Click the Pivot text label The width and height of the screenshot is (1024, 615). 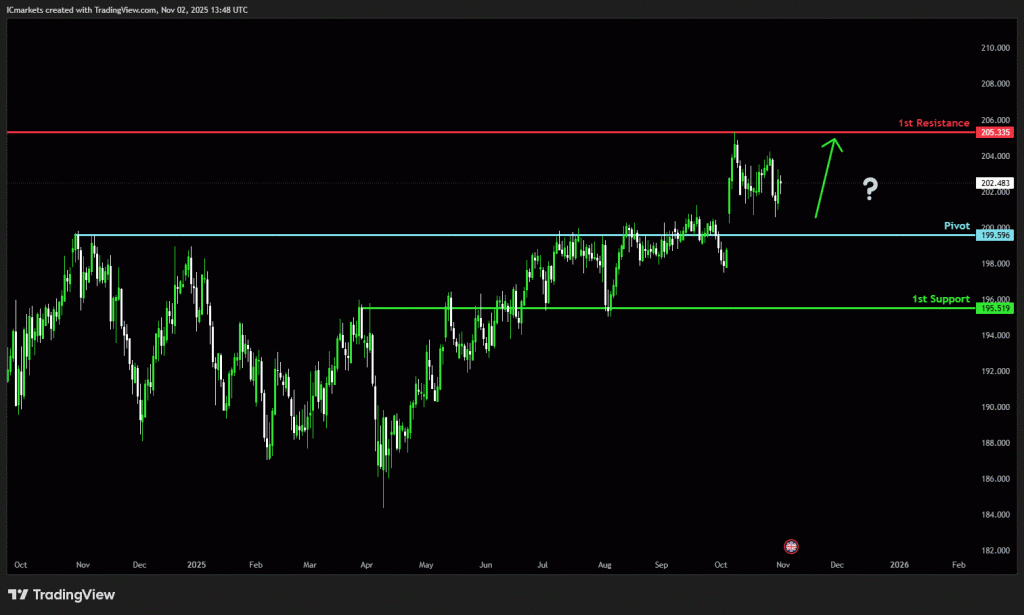[x=956, y=226]
